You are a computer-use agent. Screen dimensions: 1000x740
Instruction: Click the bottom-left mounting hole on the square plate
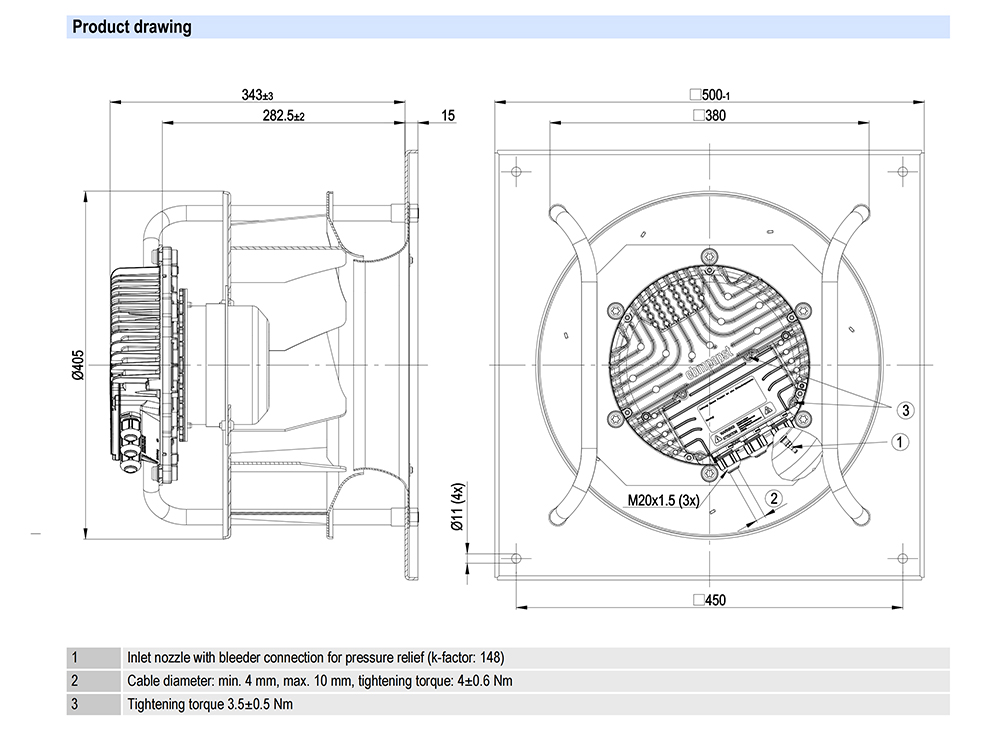pyautogui.click(x=516, y=558)
